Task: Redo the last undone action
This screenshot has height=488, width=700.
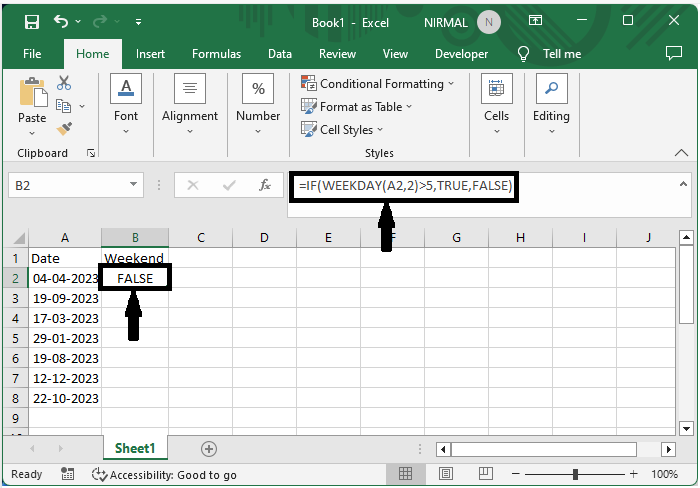Action: coord(100,21)
